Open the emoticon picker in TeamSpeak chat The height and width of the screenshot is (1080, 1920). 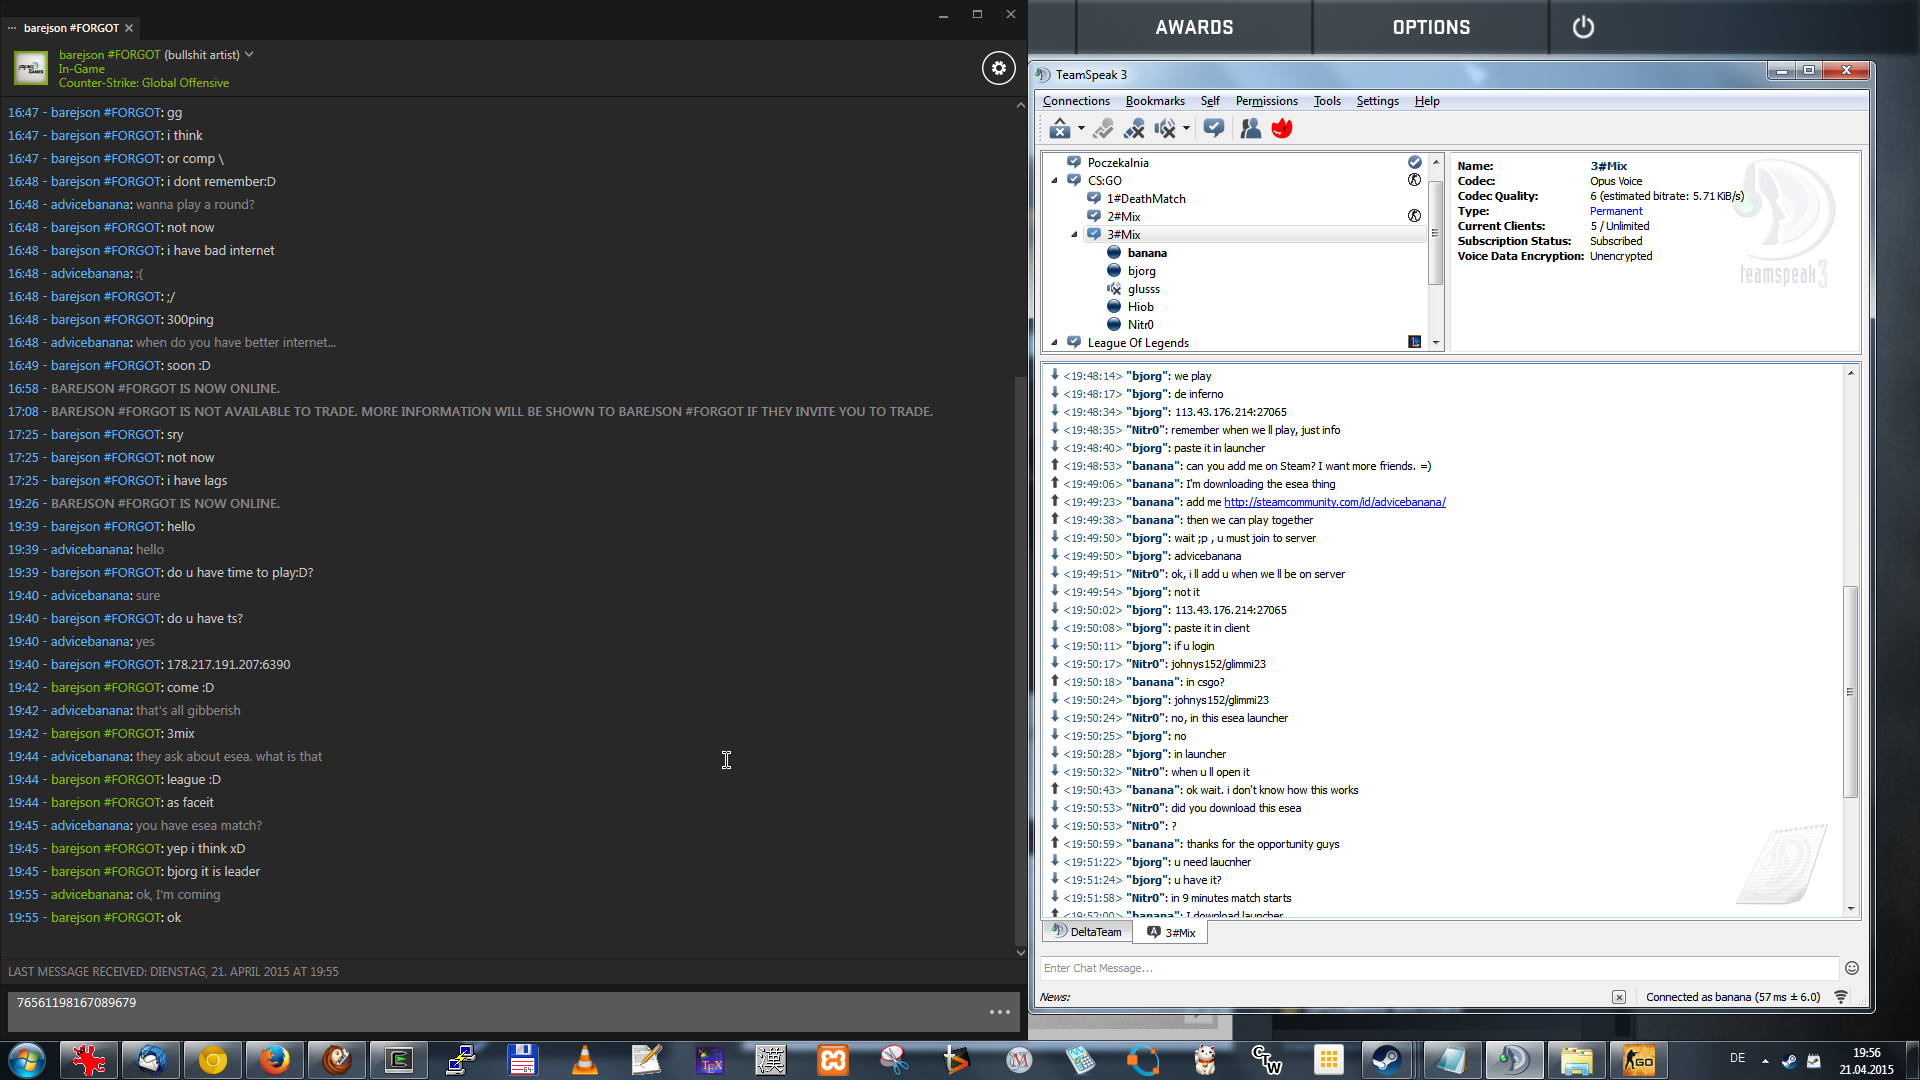coord(1851,968)
